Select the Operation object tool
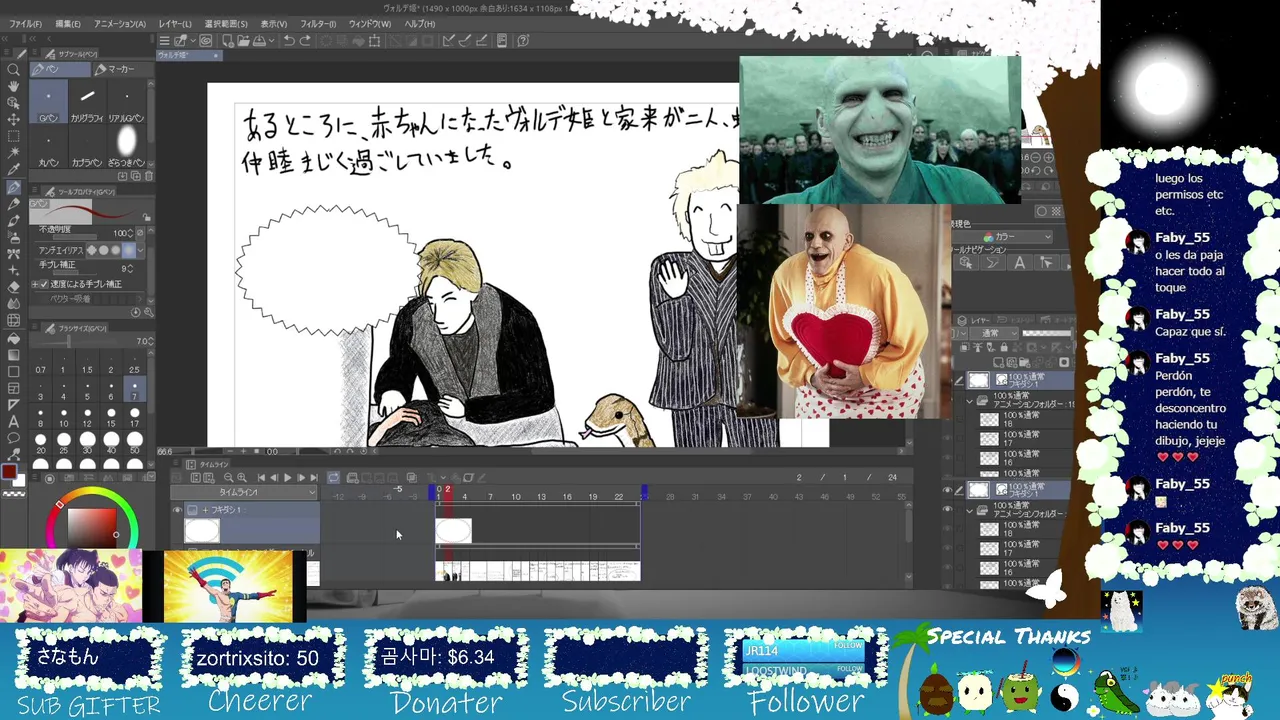1280x720 pixels. point(13,103)
